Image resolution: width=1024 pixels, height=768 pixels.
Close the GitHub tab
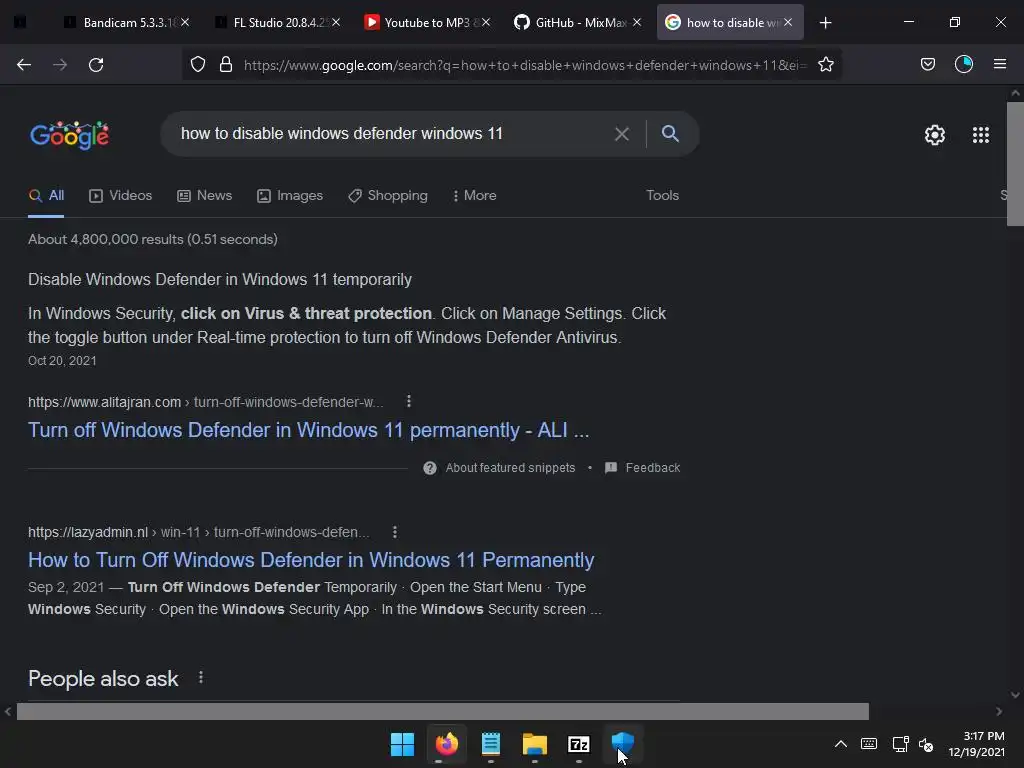[x=637, y=23]
